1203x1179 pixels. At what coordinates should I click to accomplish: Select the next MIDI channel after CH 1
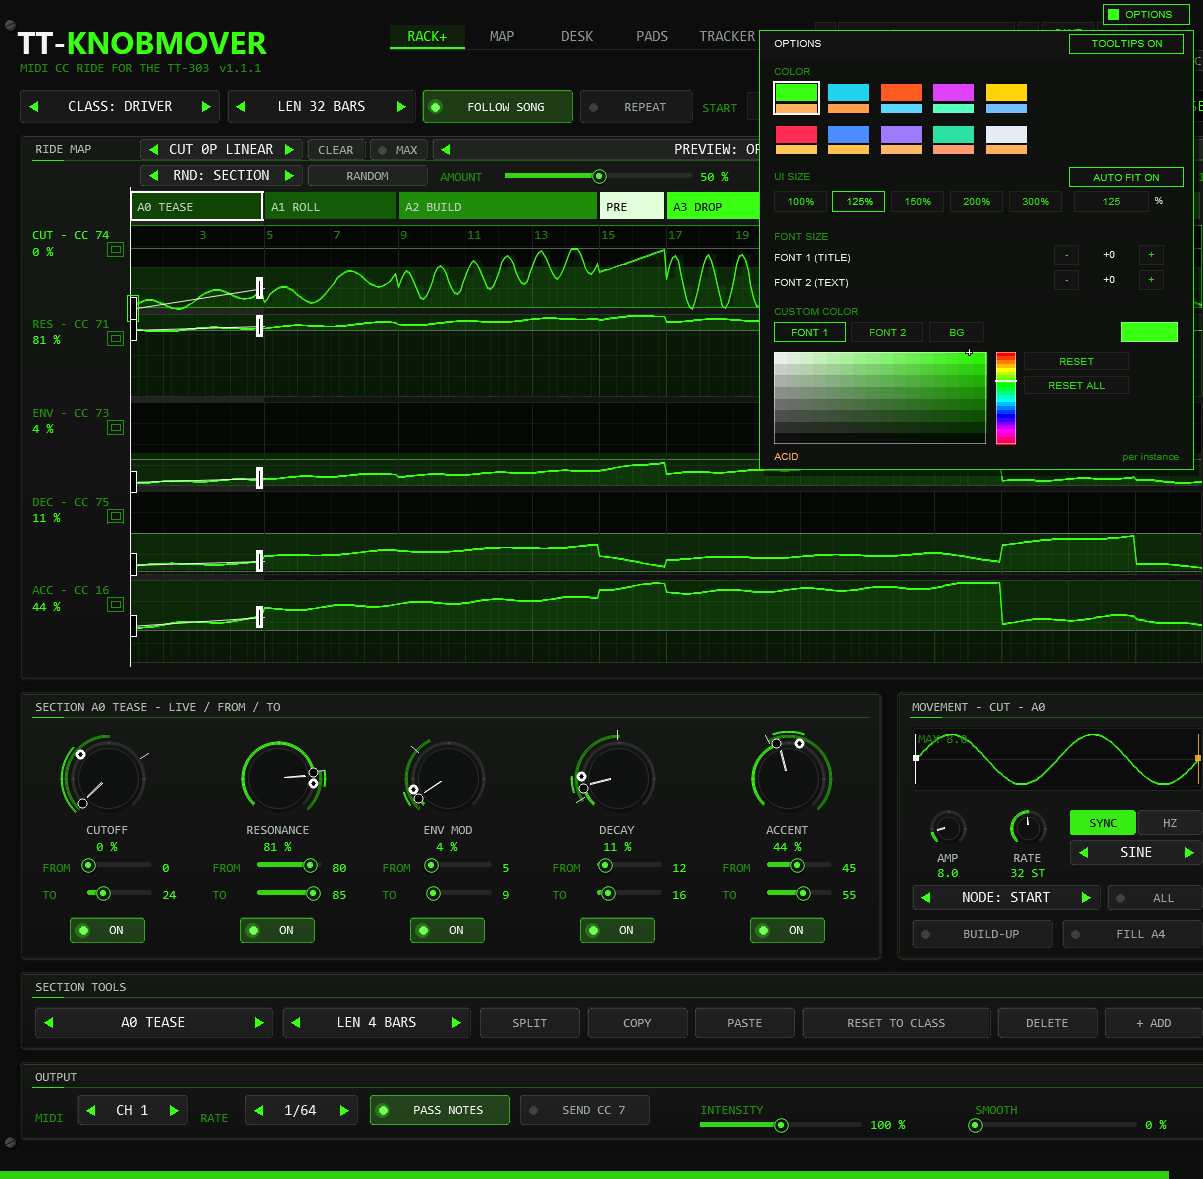coord(174,1111)
